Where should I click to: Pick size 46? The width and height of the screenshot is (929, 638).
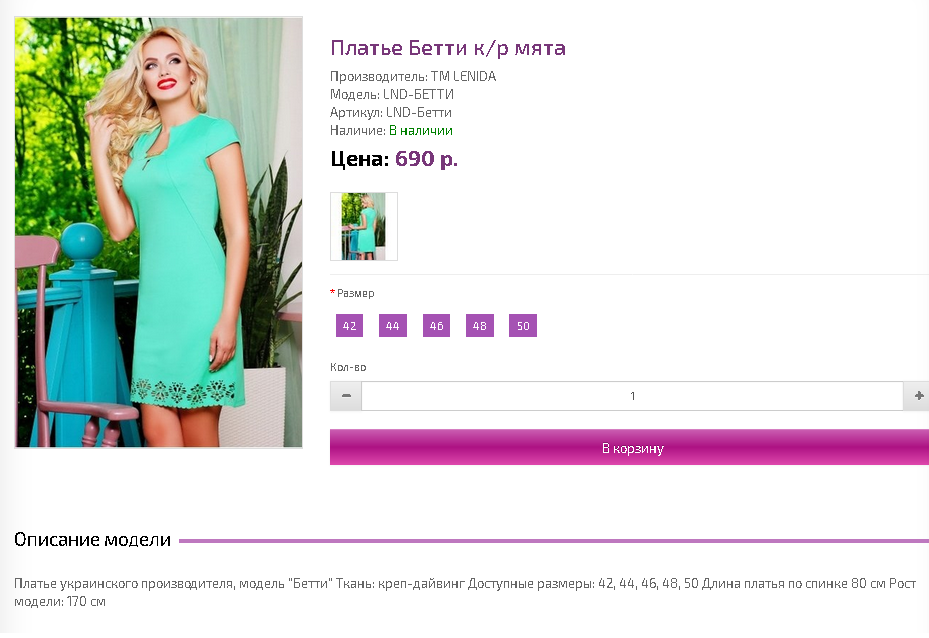tap(436, 326)
